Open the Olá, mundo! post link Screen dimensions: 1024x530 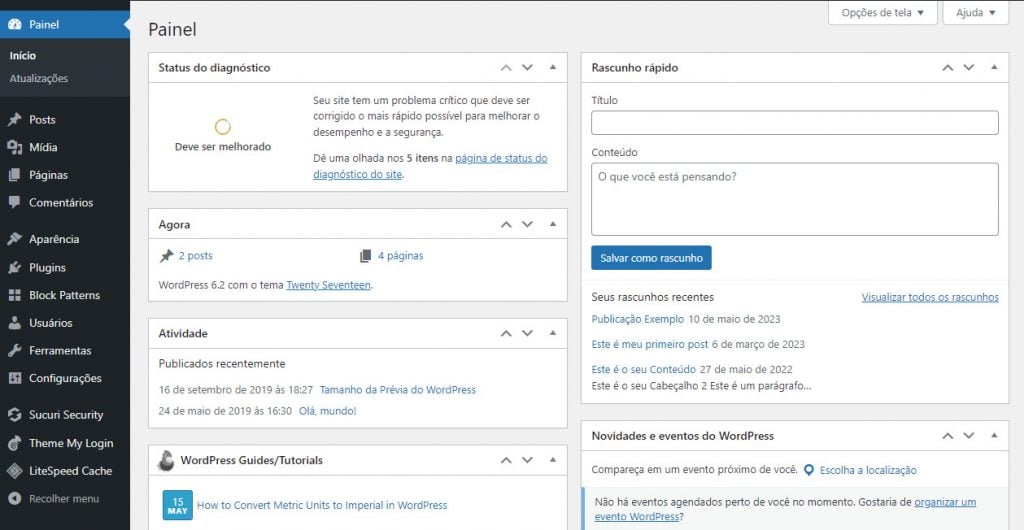pos(328,411)
